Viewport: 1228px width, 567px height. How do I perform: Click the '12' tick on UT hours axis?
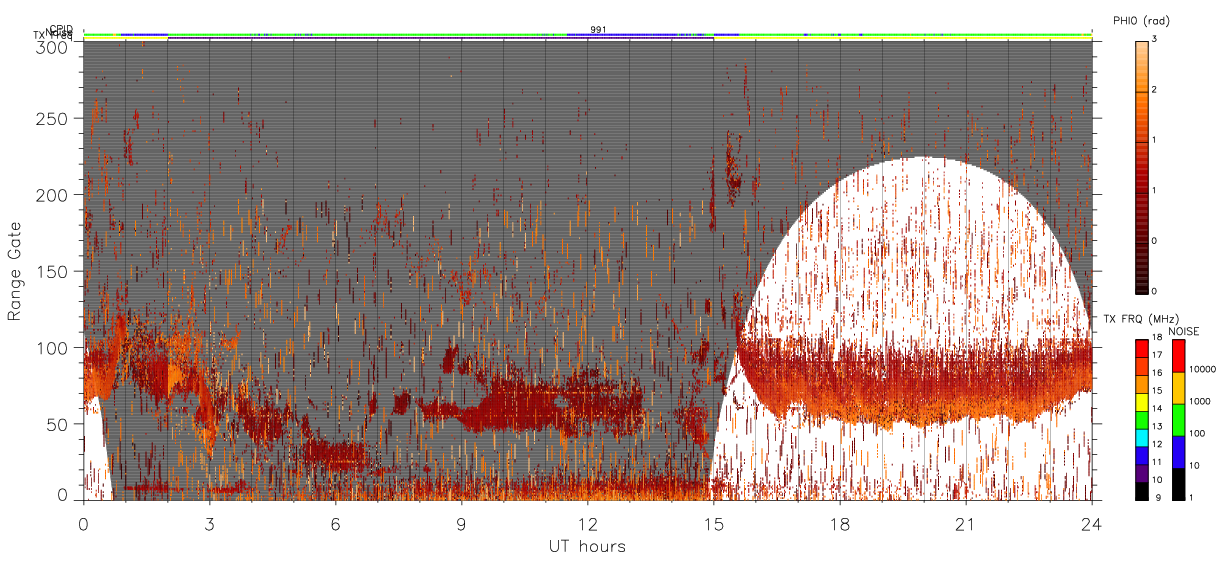(587, 523)
